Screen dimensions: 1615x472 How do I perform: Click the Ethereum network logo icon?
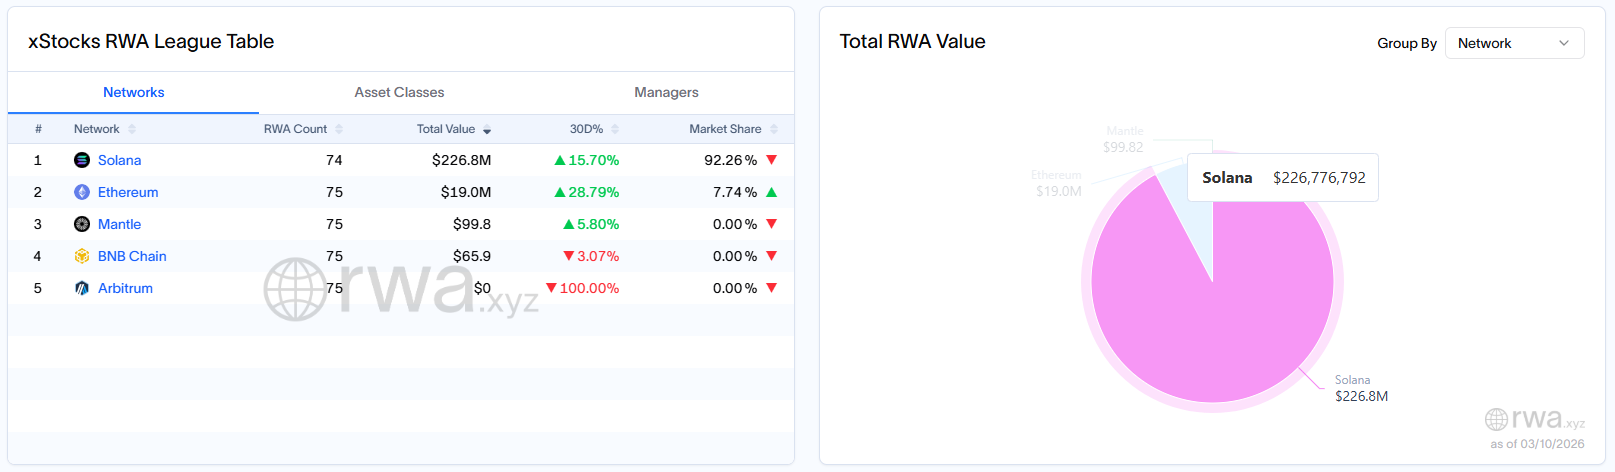coord(82,192)
